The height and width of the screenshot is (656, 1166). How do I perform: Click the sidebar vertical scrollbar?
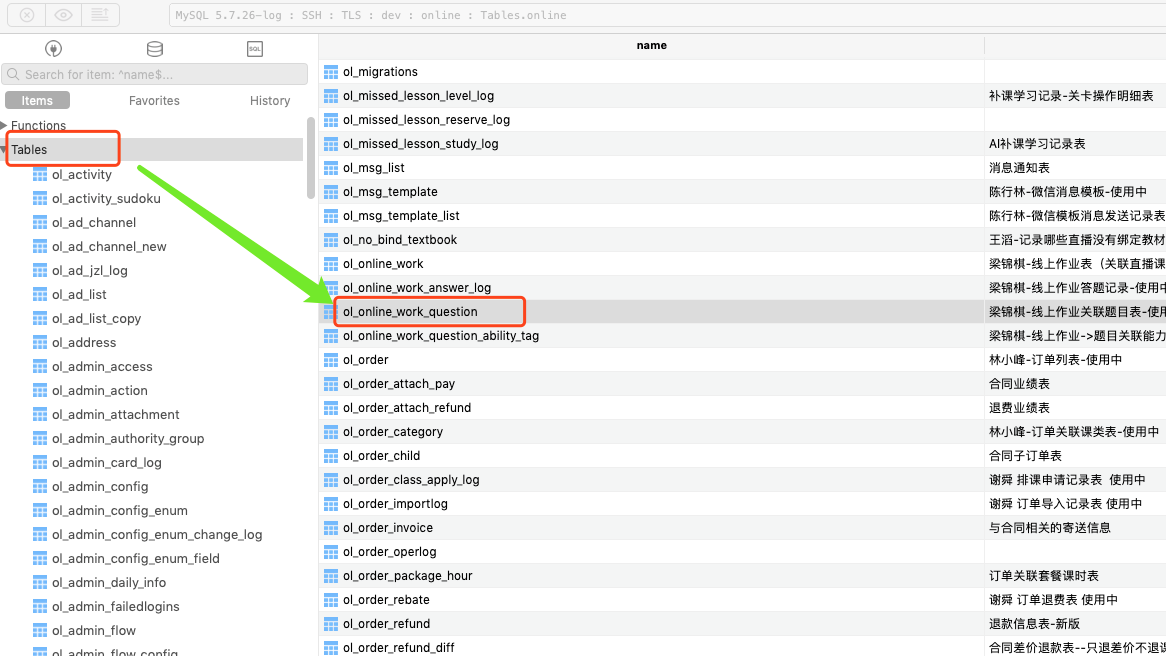[x=311, y=158]
